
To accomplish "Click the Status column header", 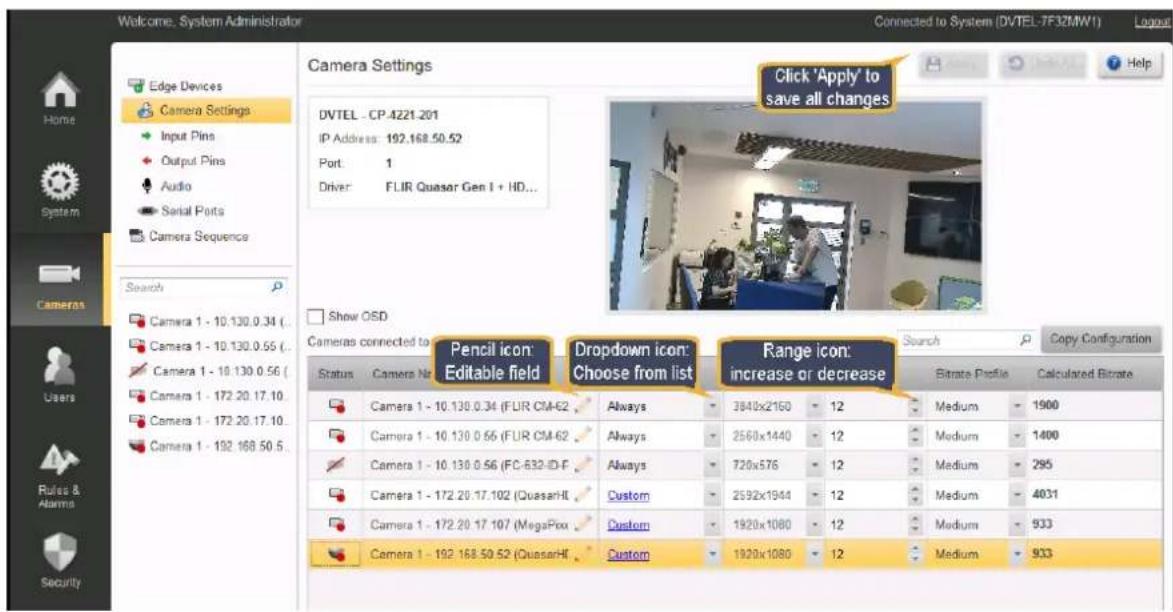I will pos(334,373).
